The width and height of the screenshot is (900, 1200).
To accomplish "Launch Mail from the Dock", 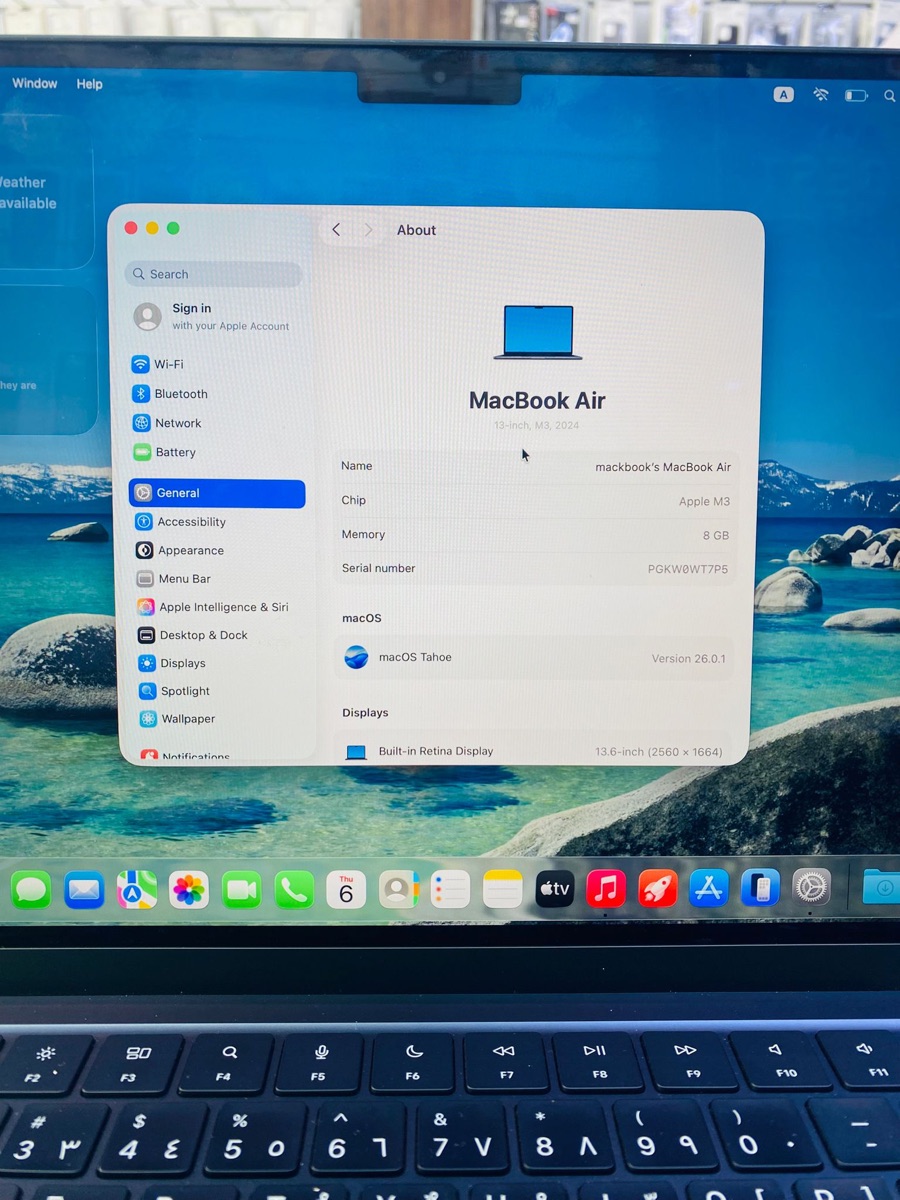I will (x=84, y=889).
